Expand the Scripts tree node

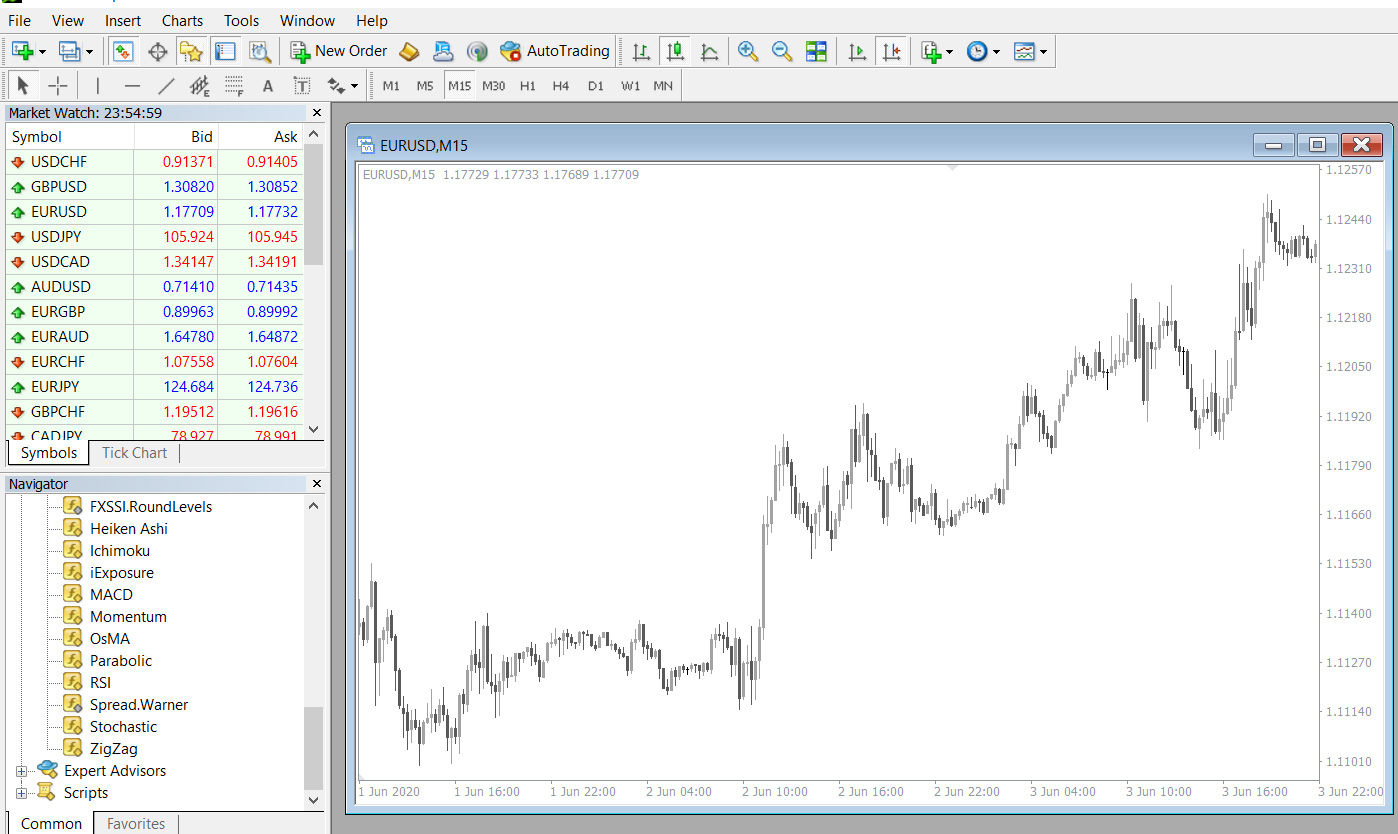pyautogui.click(x=21, y=793)
